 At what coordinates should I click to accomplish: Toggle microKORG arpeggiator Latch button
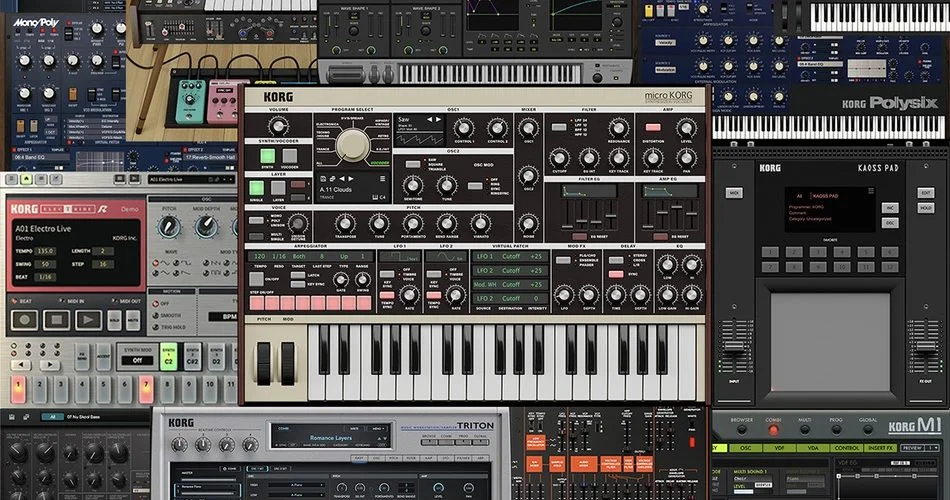(297, 275)
